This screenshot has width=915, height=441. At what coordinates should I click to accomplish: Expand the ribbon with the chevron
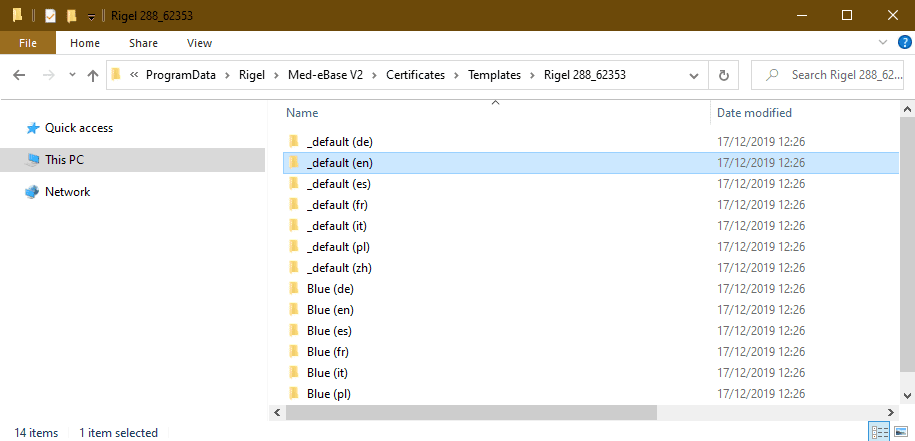pyautogui.click(x=882, y=43)
